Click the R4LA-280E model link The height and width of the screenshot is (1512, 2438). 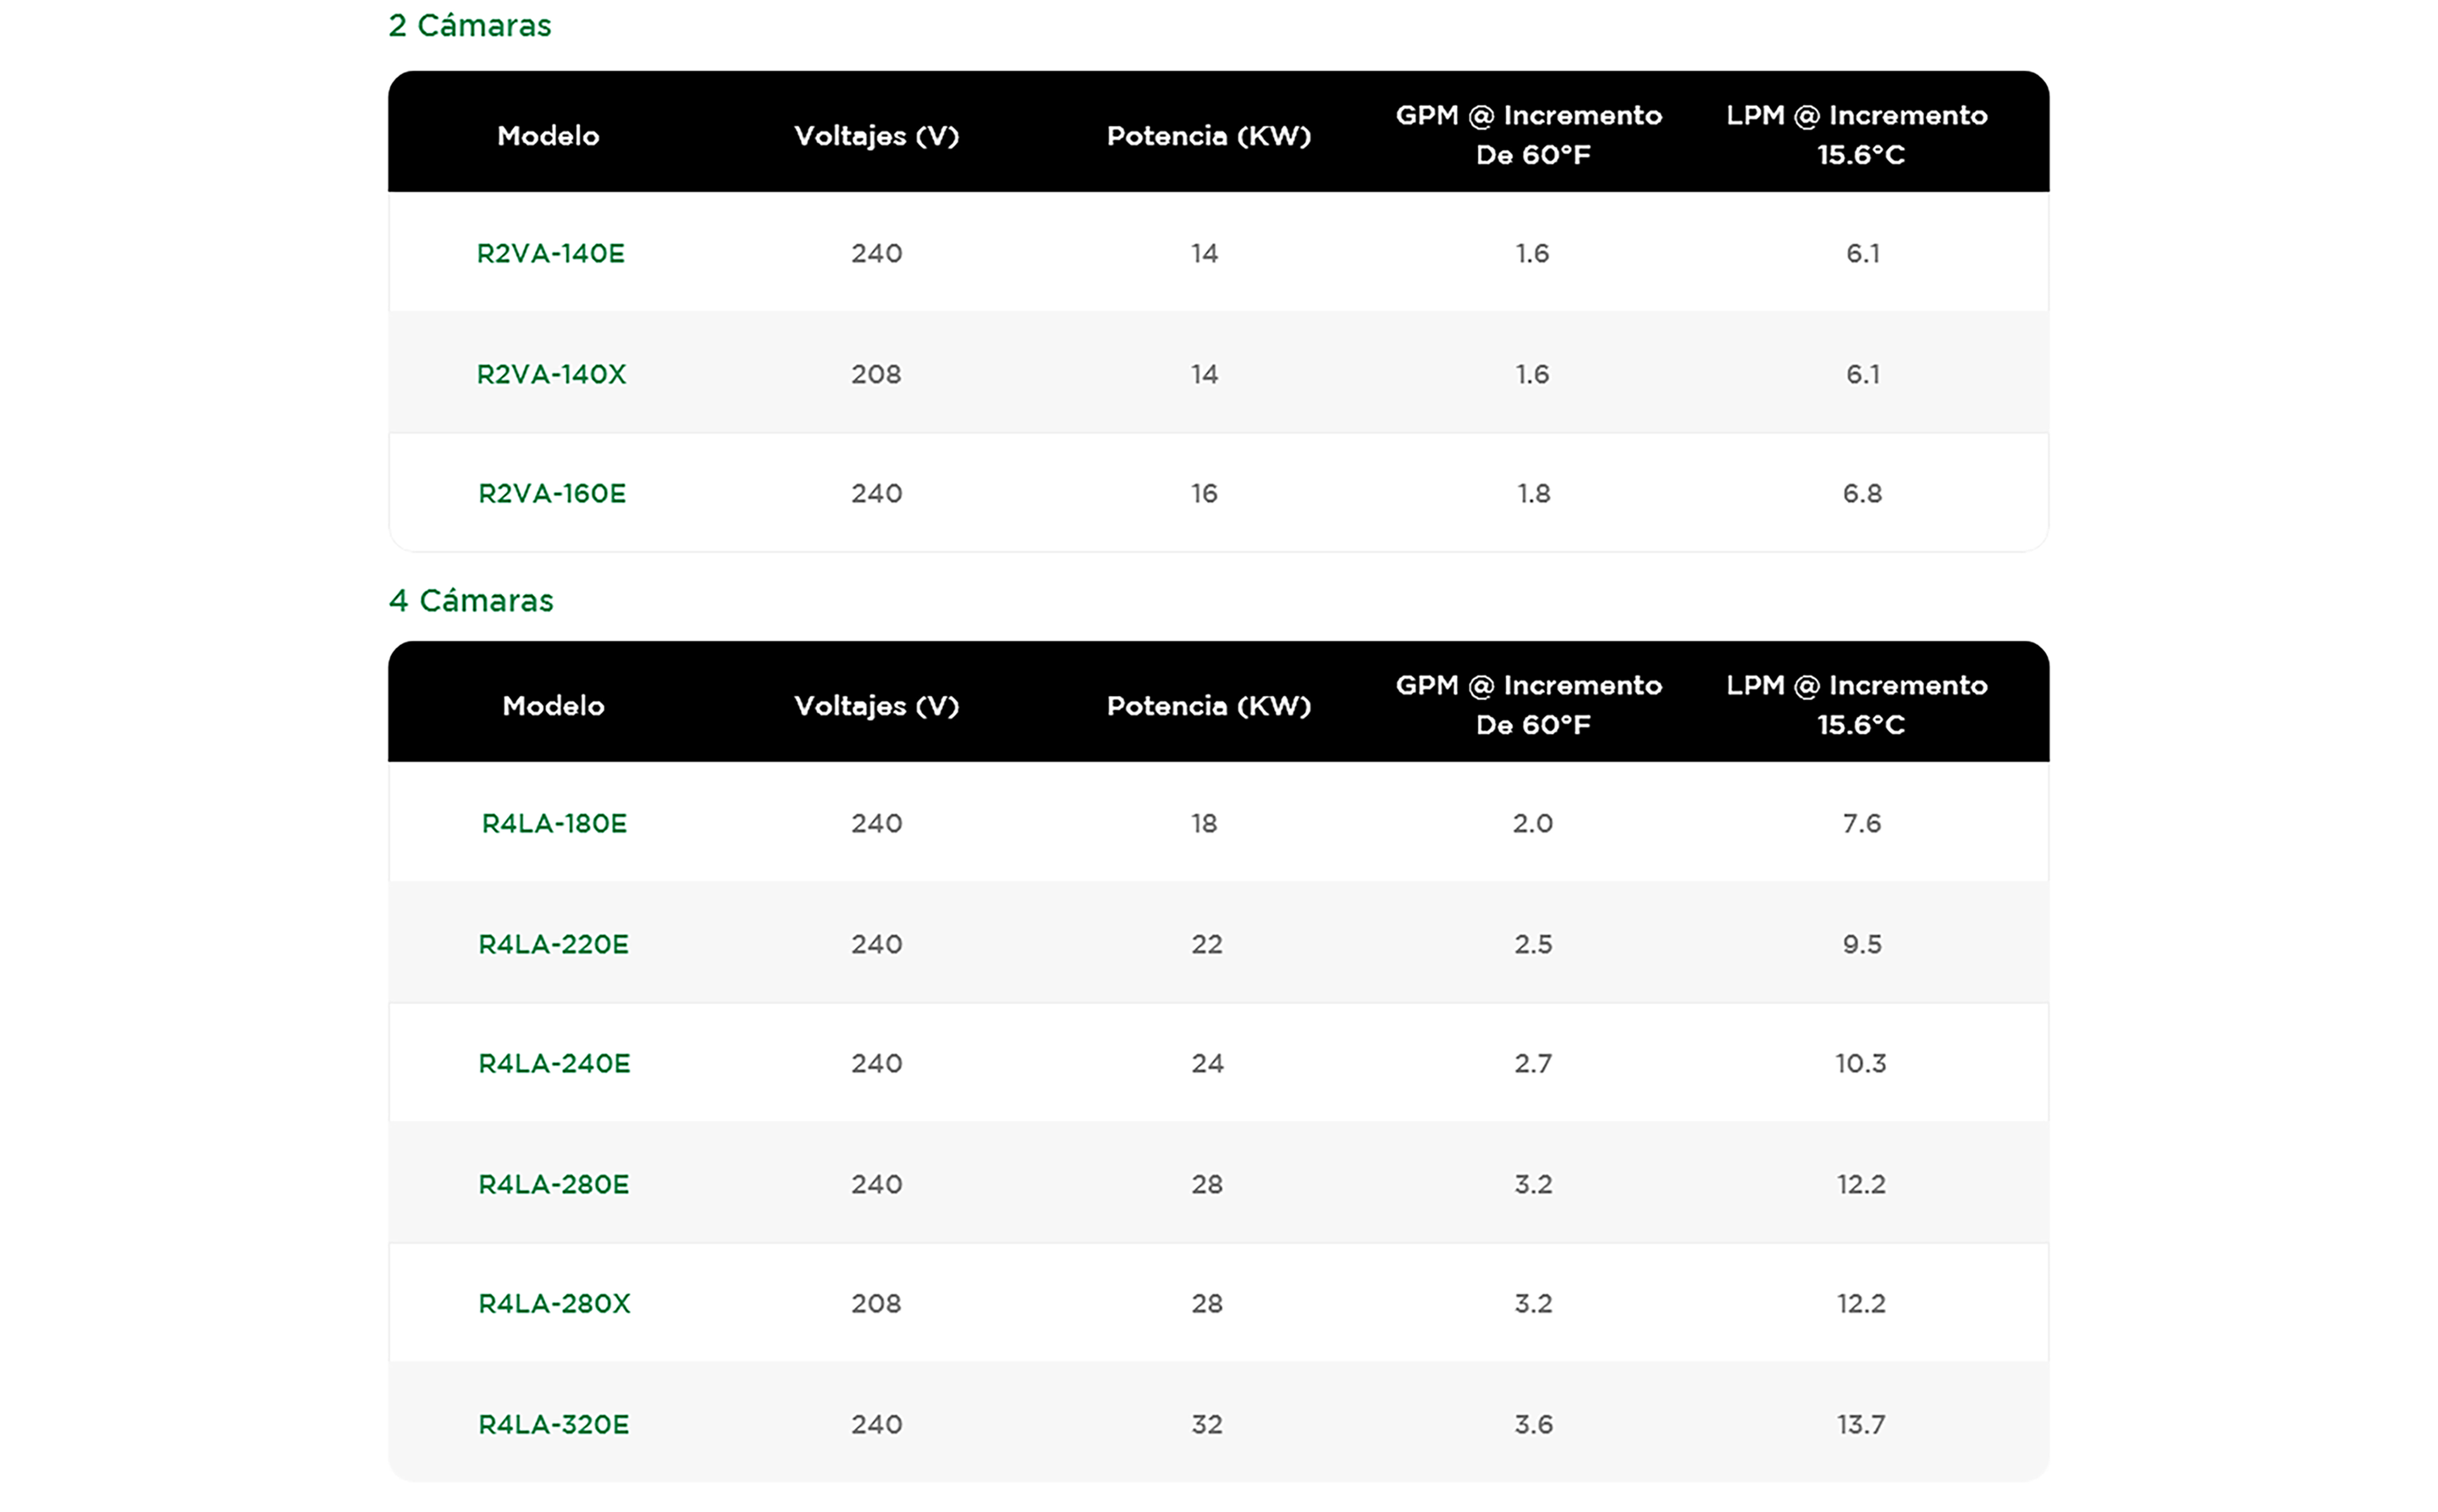click(x=553, y=1184)
